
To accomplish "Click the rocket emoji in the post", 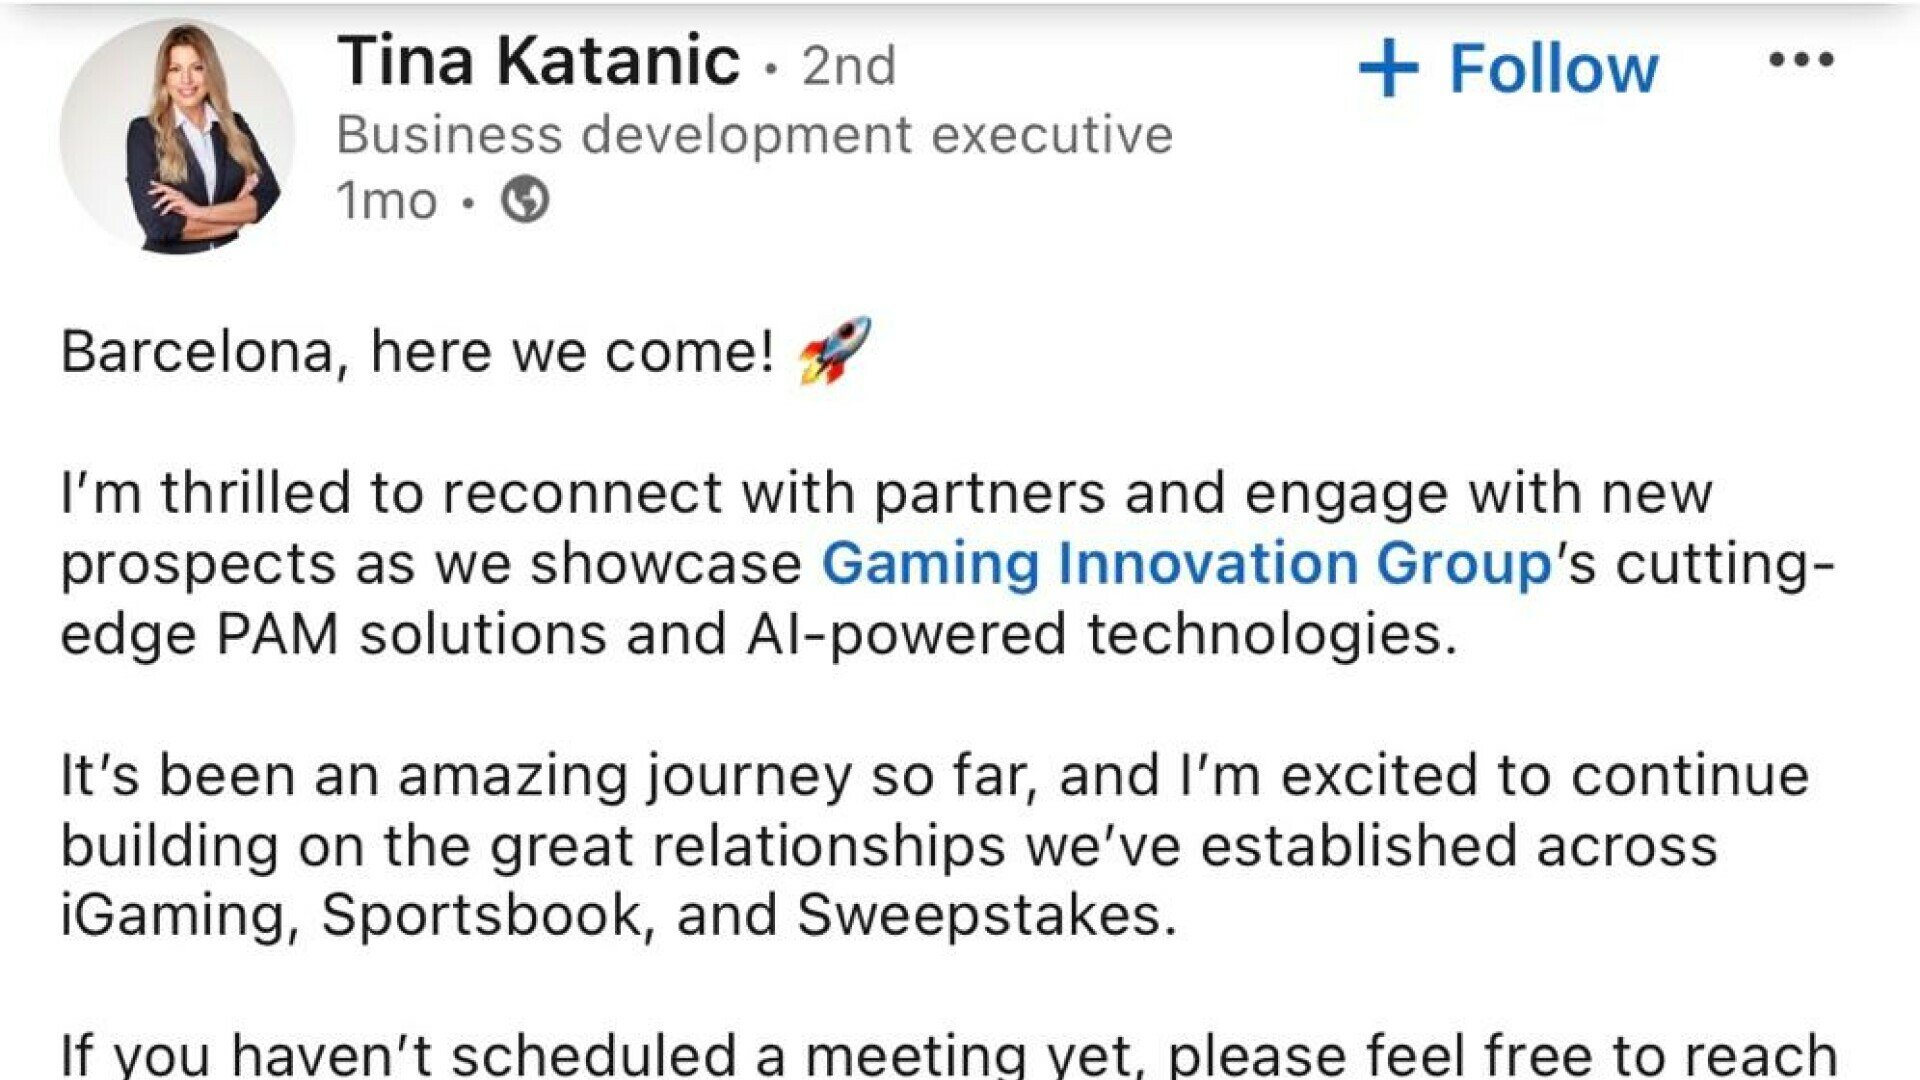I will [x=835, y=350].
